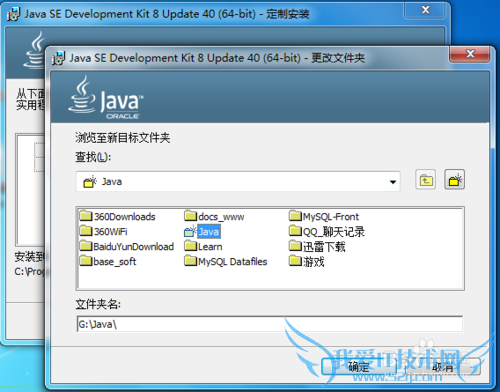Click the 迅雷下载 folder icon
Viewport: 500px width, 392px height.
click(295, 246)
